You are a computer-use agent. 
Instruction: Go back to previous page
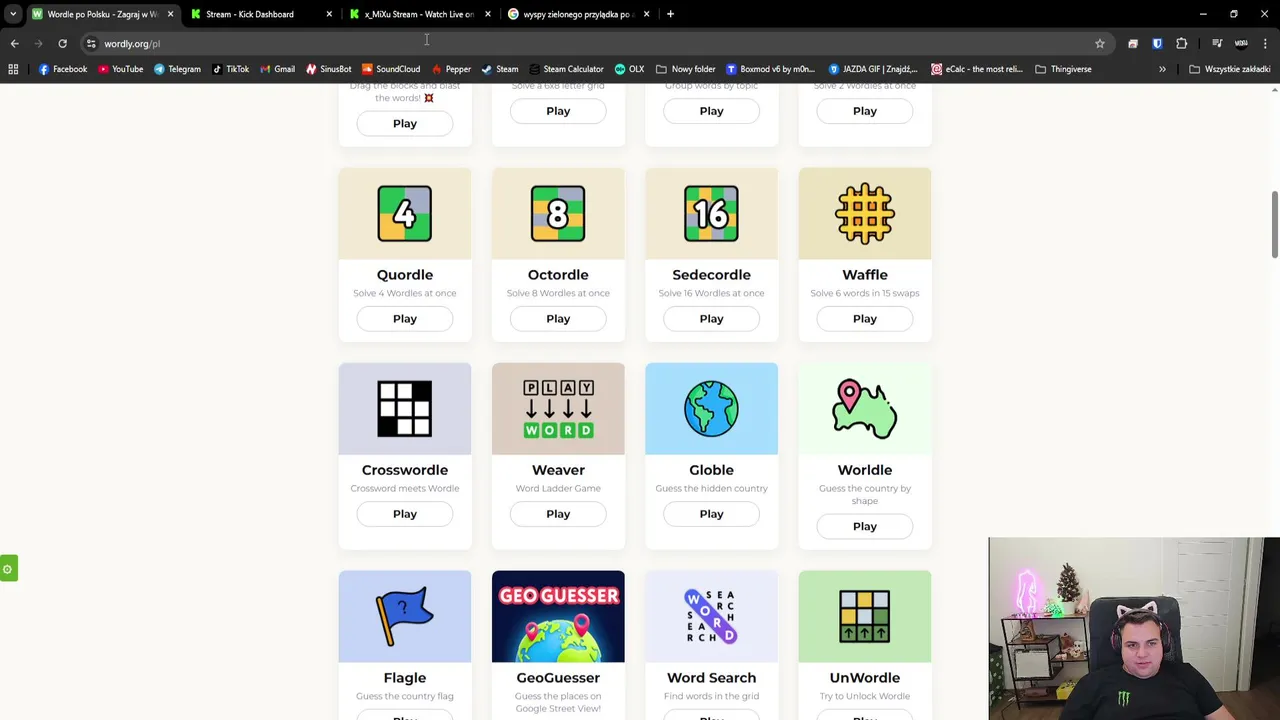coord(14,43)
